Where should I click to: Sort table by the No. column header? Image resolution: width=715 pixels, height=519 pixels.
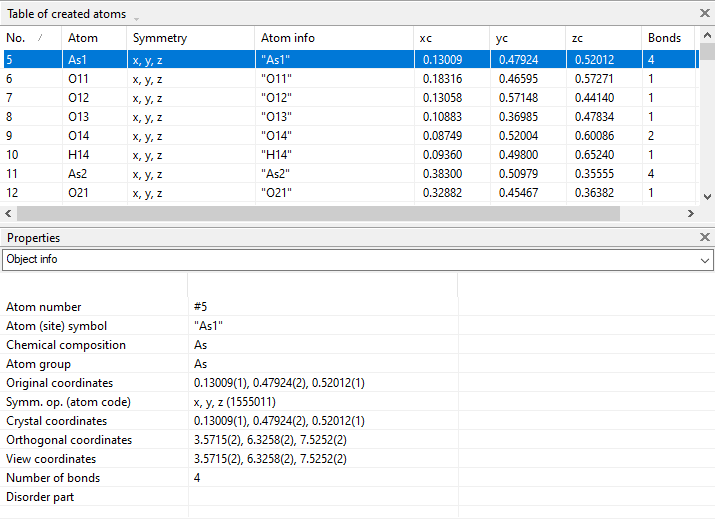point(30,38)
